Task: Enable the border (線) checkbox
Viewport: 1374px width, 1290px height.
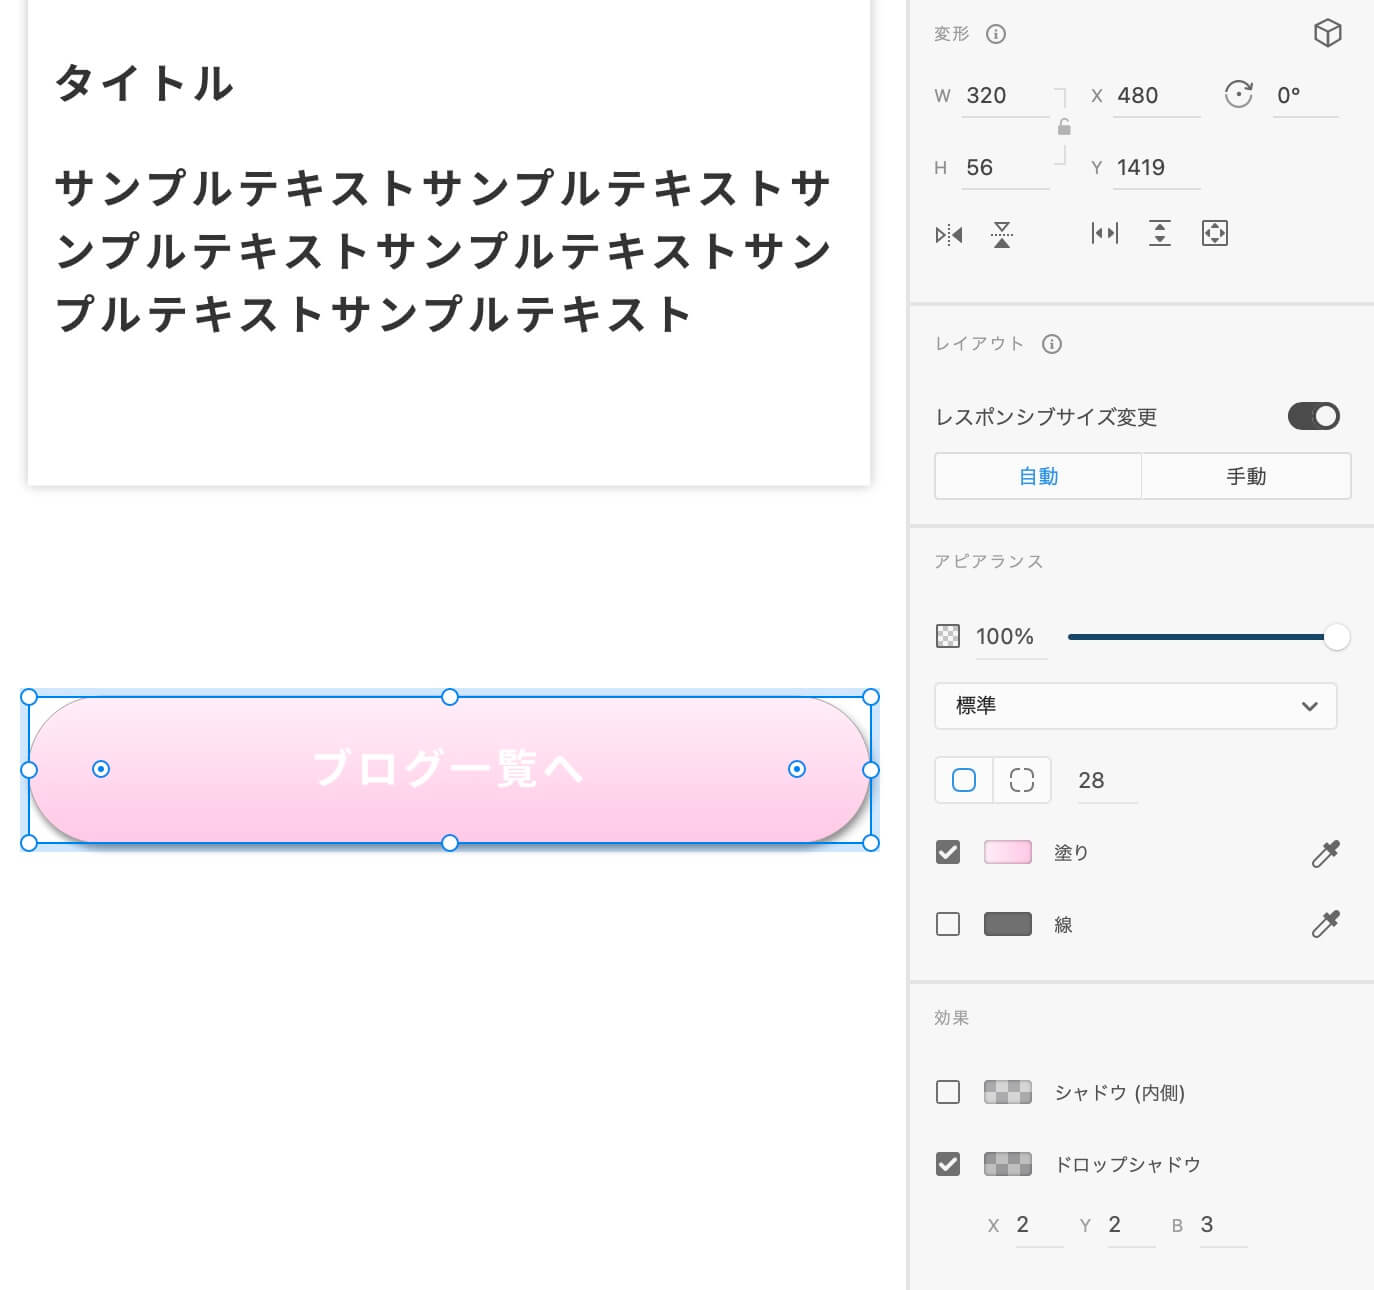Action: tap(948, 924)
